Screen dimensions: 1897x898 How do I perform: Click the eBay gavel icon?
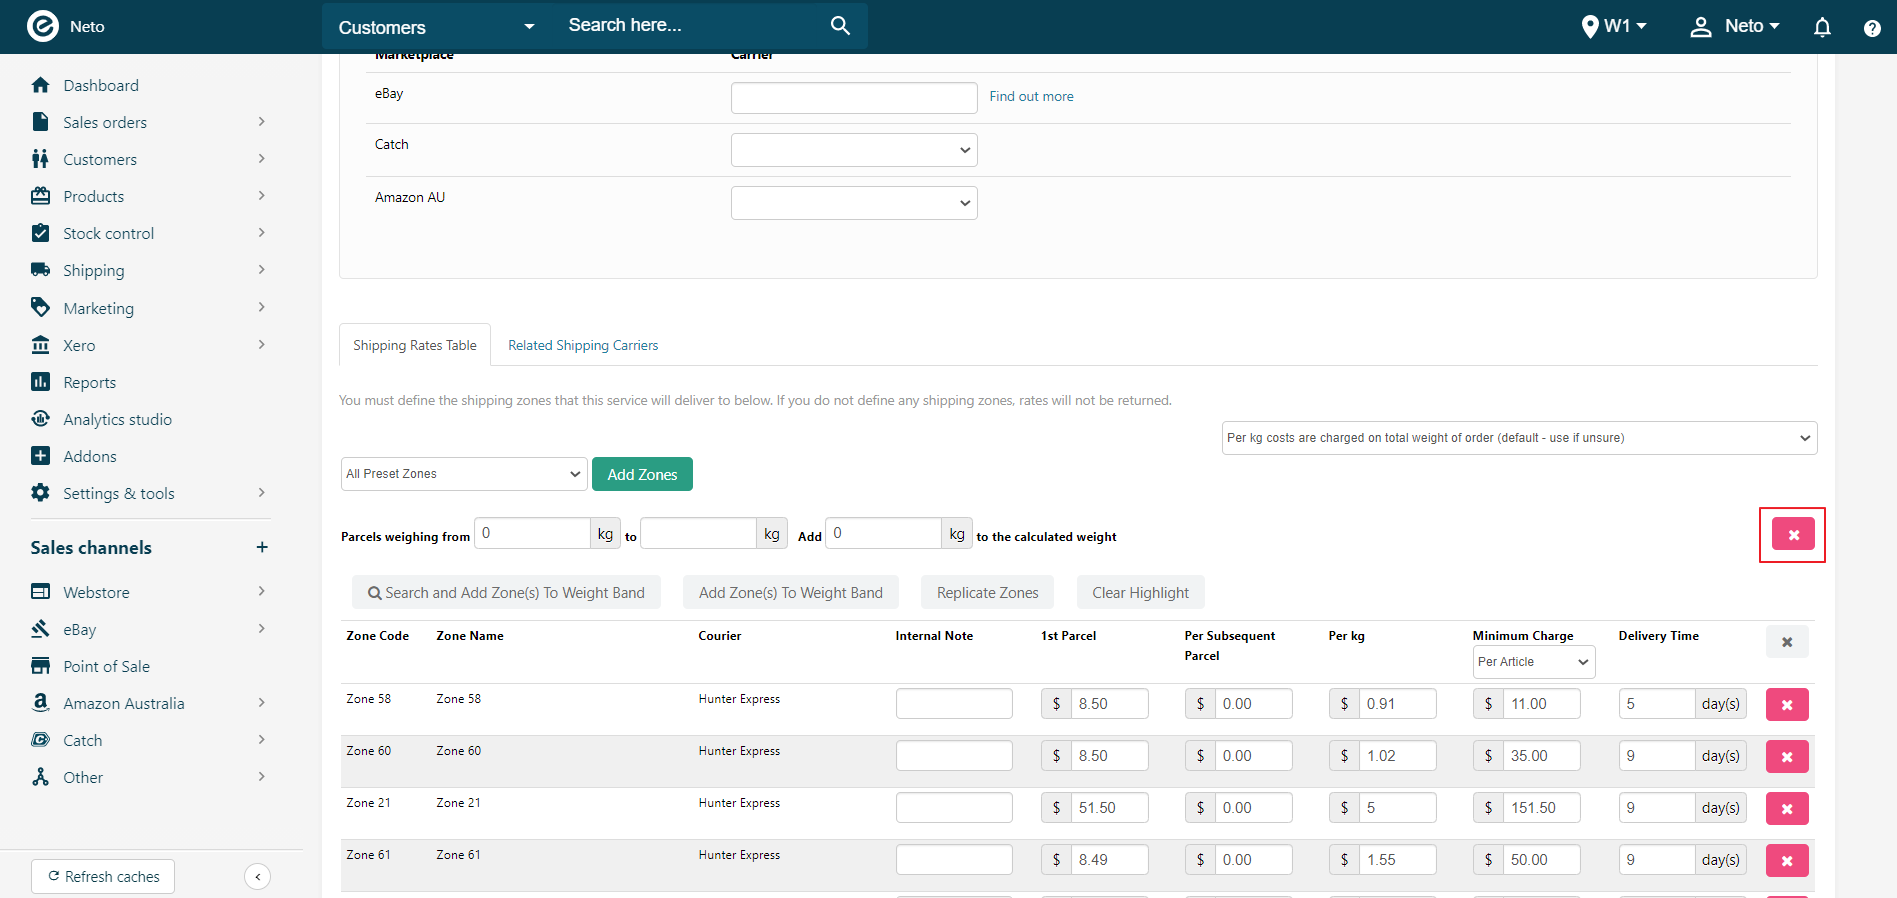[x=40, y=629]
